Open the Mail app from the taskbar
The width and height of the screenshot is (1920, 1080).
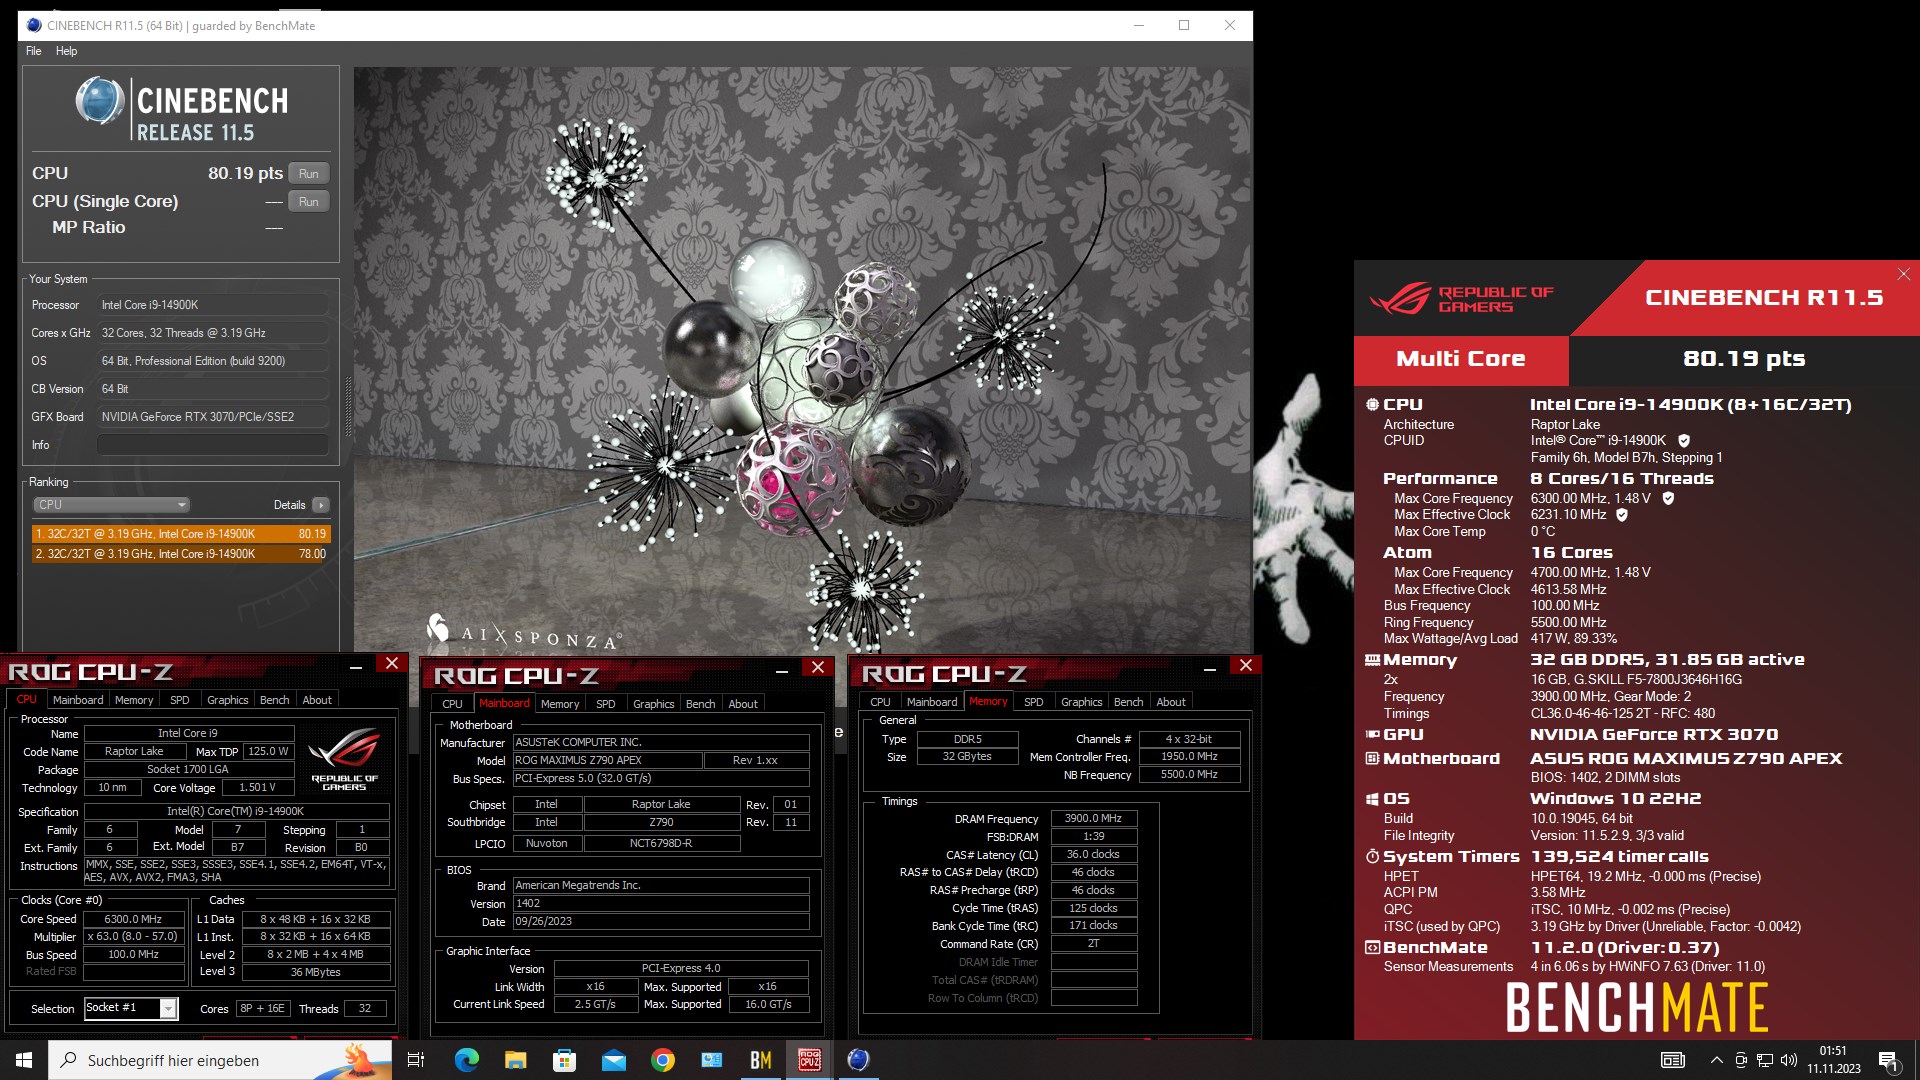pyautogui.click(x=613, y=1060)
